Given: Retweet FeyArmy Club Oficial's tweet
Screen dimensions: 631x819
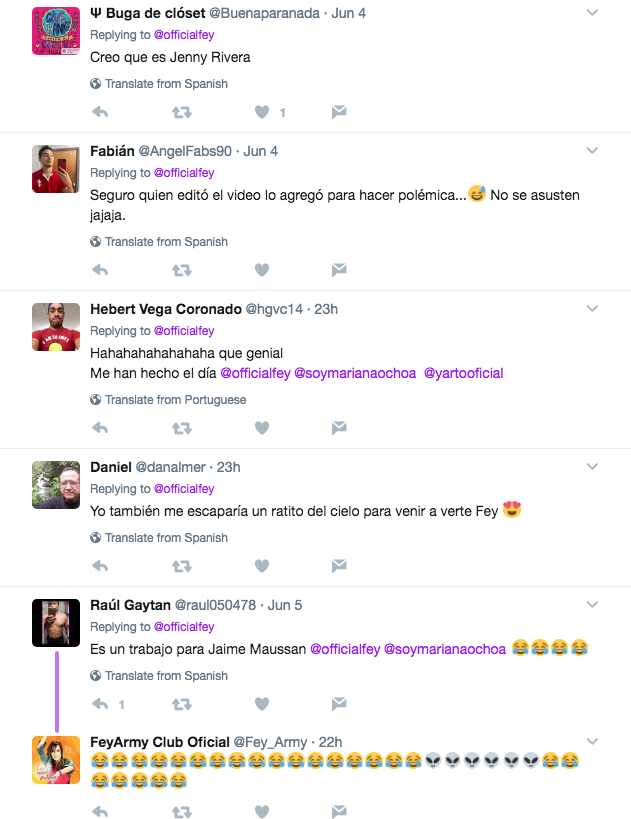Looking at the screenshot, I should [181, 811].
